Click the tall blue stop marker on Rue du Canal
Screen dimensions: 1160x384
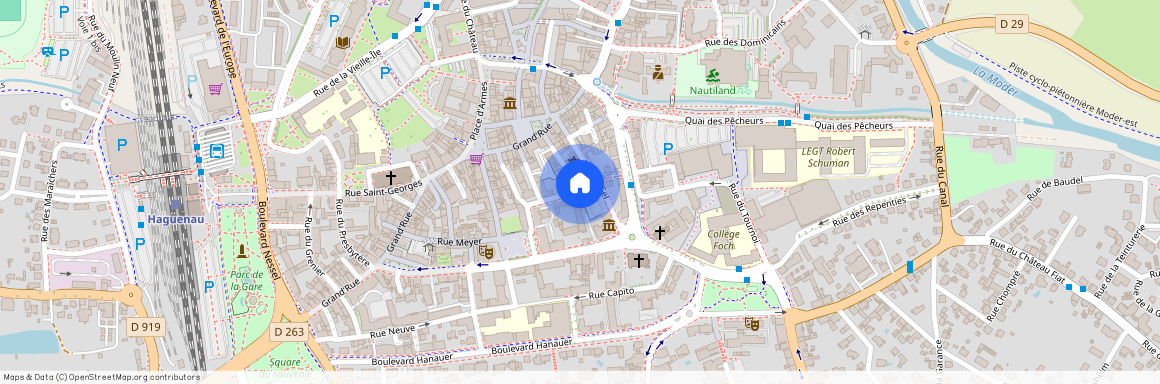coord(909,267)
